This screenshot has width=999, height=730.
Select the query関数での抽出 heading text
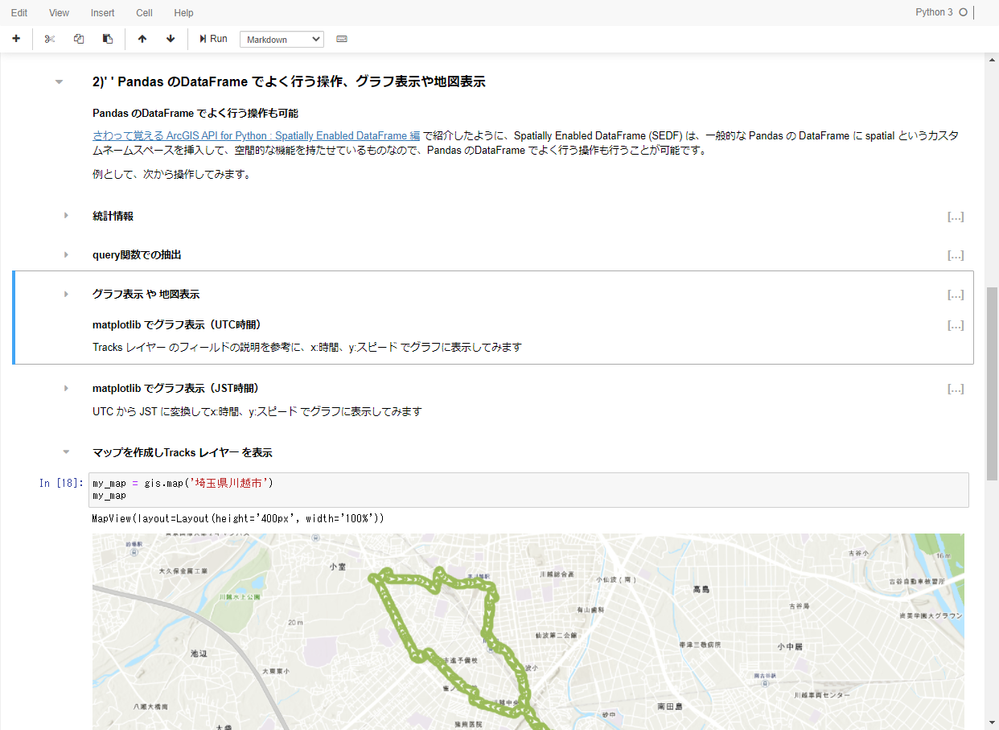pos(137,255)
